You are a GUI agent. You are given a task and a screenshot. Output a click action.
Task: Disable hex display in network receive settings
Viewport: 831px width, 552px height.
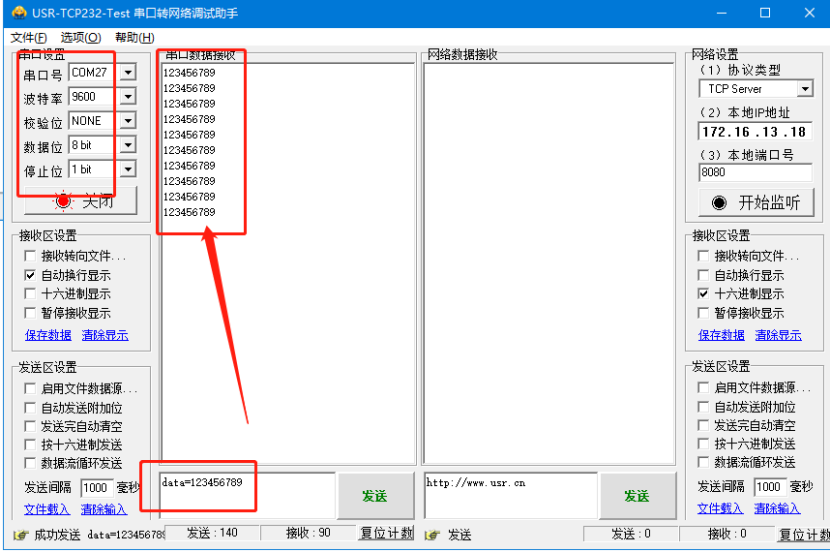(704, 294)
